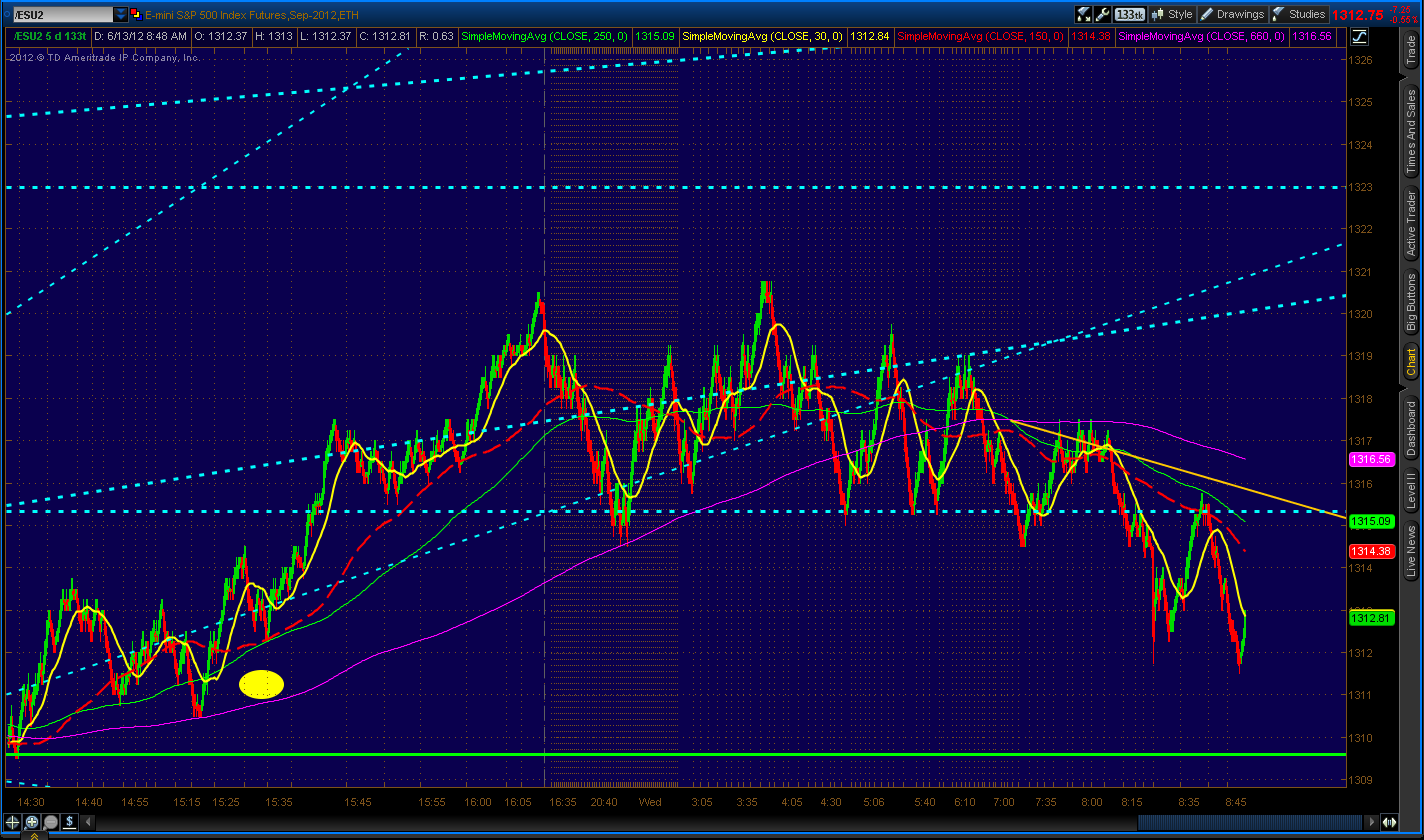Click the /ESU2 5 d 133t header label
Image resolution: width=1424 pixels, height=840 pixels.
(49, 36)
